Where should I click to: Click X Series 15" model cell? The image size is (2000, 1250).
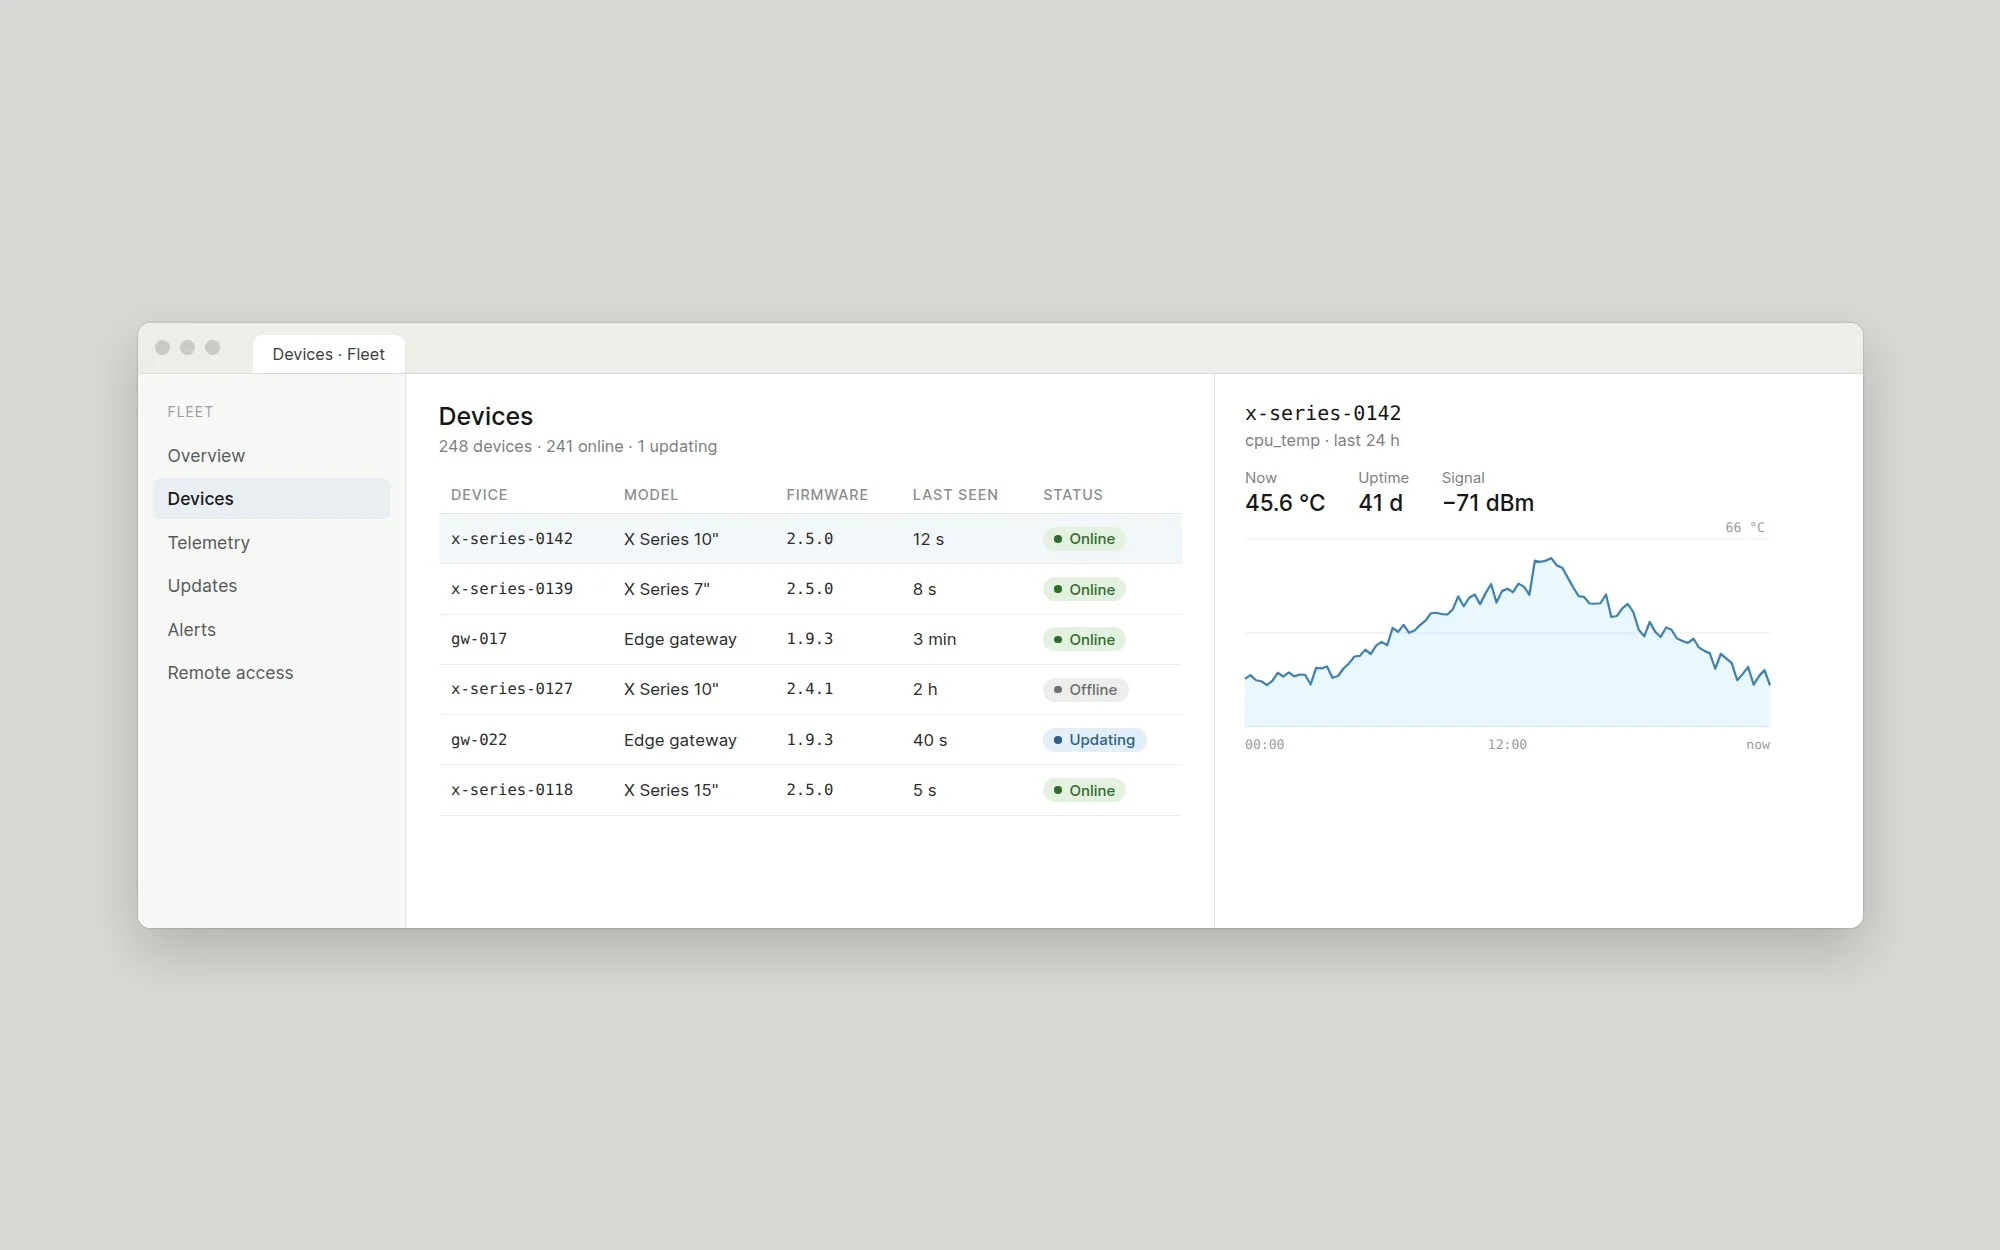coord(671,790)
